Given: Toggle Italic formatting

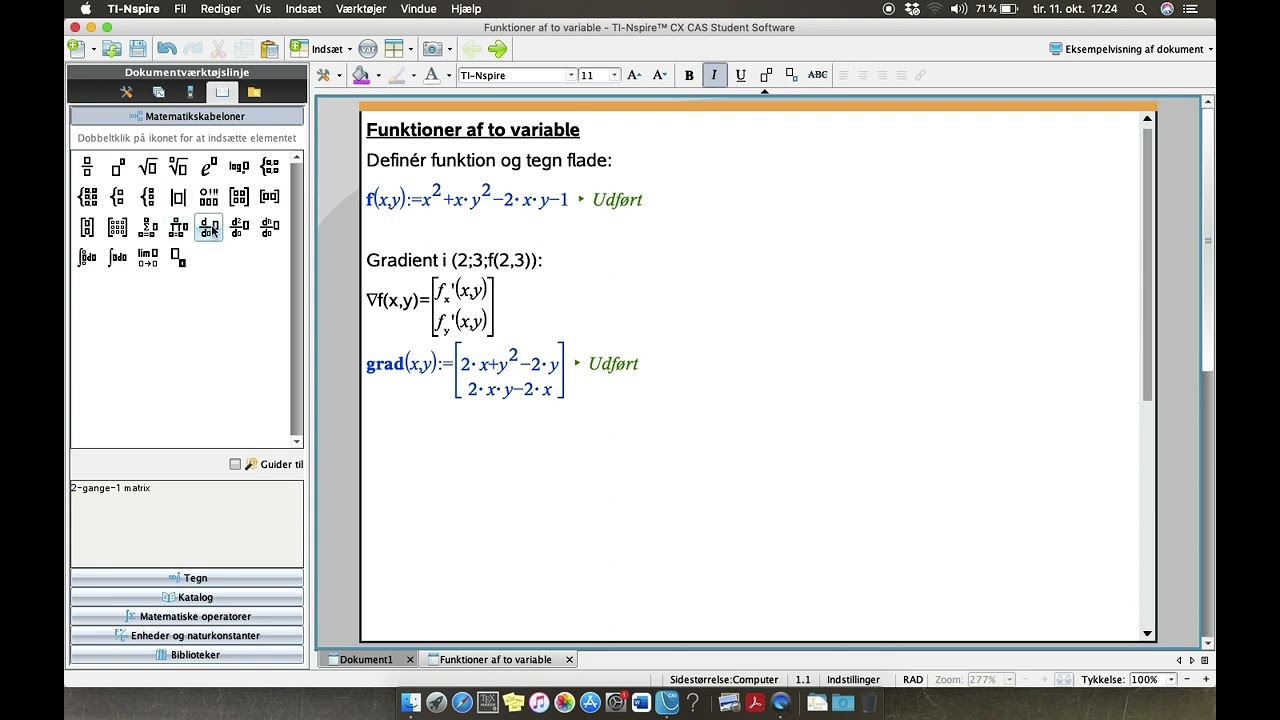Looking at the screenshot, I should (714, 75).
